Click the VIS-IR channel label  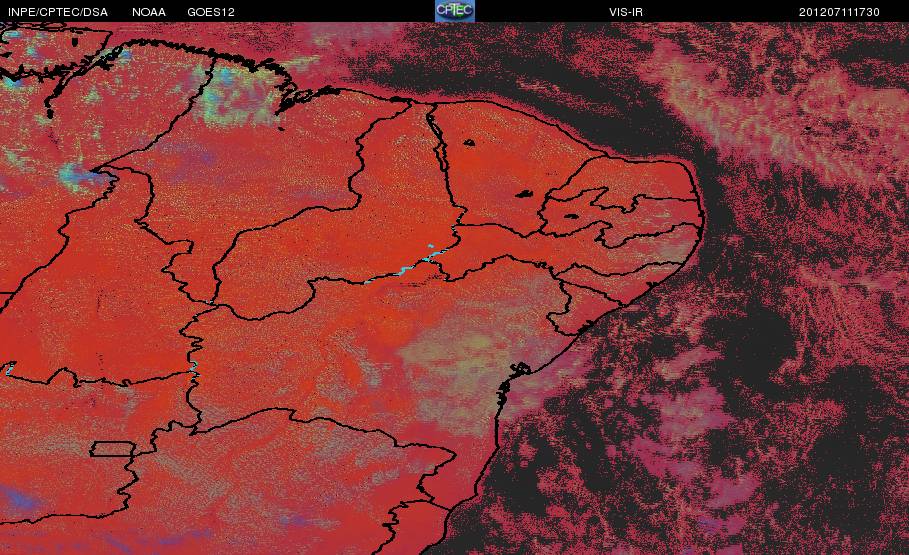click(x=626, y=12)
